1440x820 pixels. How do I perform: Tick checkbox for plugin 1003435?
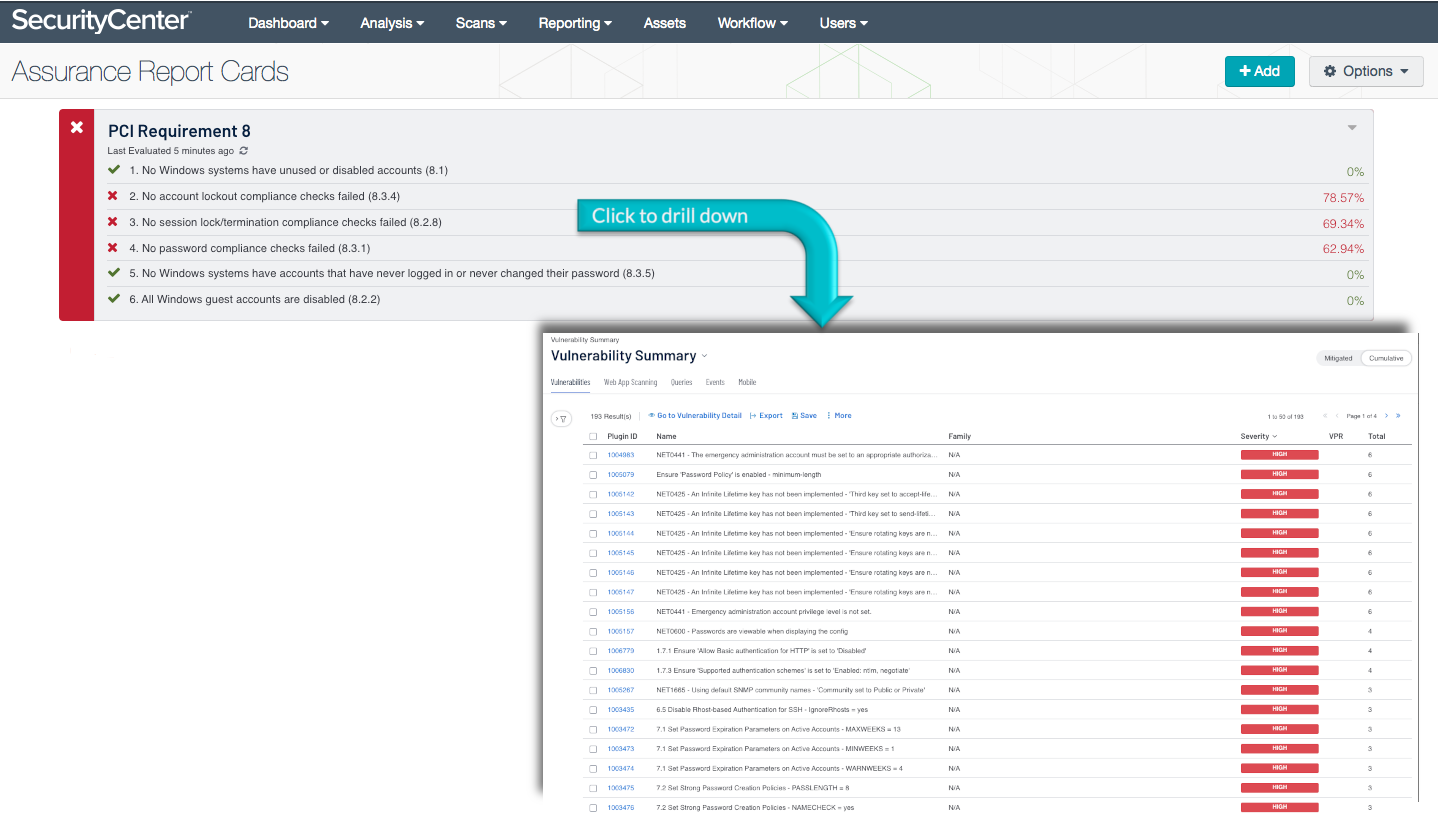(593, 710)
